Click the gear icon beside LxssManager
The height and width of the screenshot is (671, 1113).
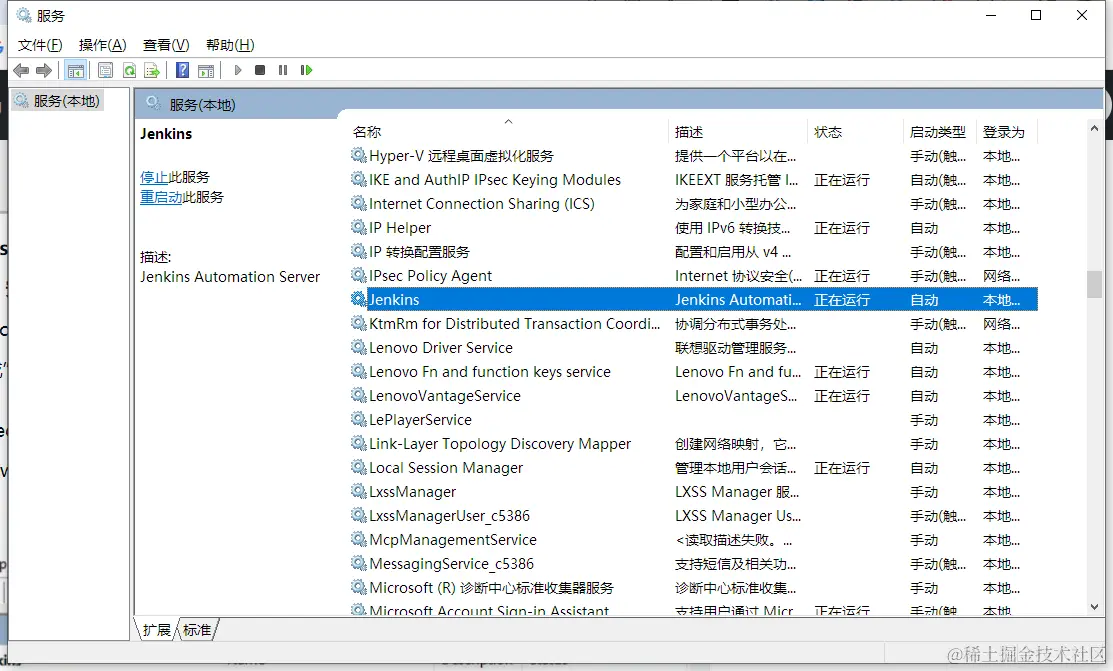pos(358,491)
